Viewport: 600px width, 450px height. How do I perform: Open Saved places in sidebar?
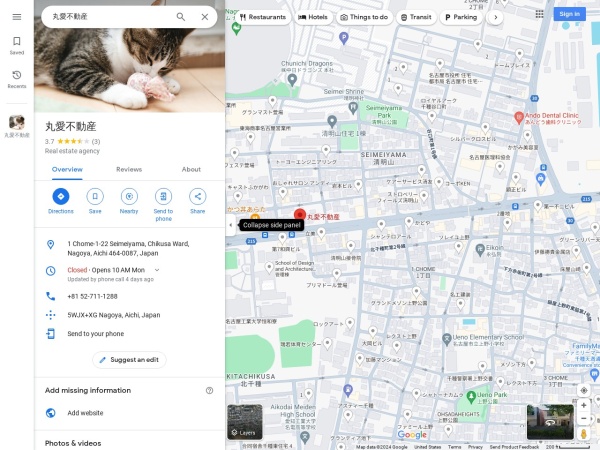[17, 46]
